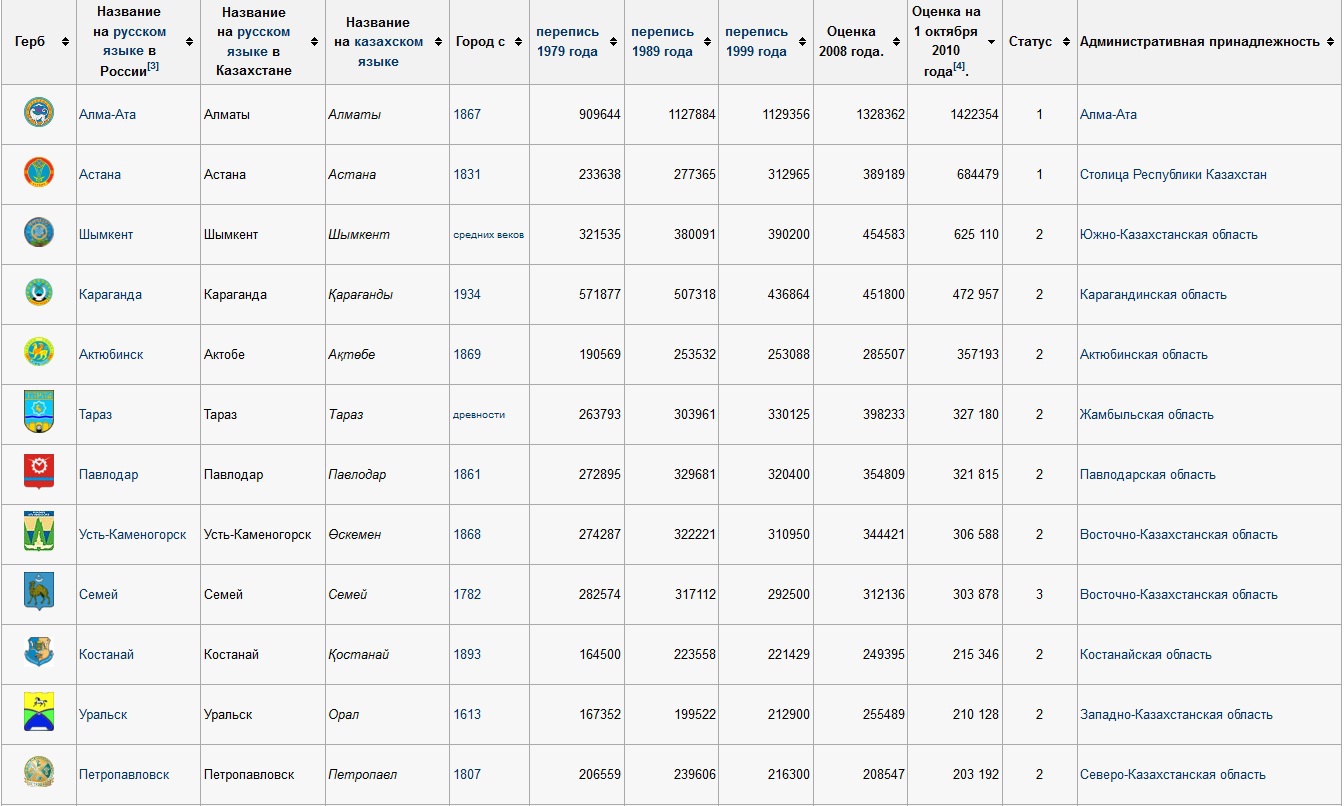
Task: Sort by name in Kazakhstan column arrows
Action: click(x=314, y=42)
